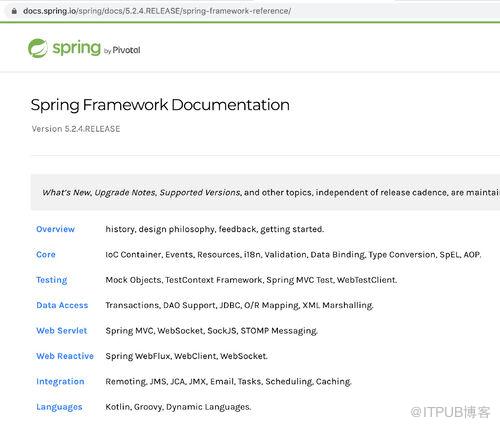Click the 'by Pivotal' logo text

122,50
